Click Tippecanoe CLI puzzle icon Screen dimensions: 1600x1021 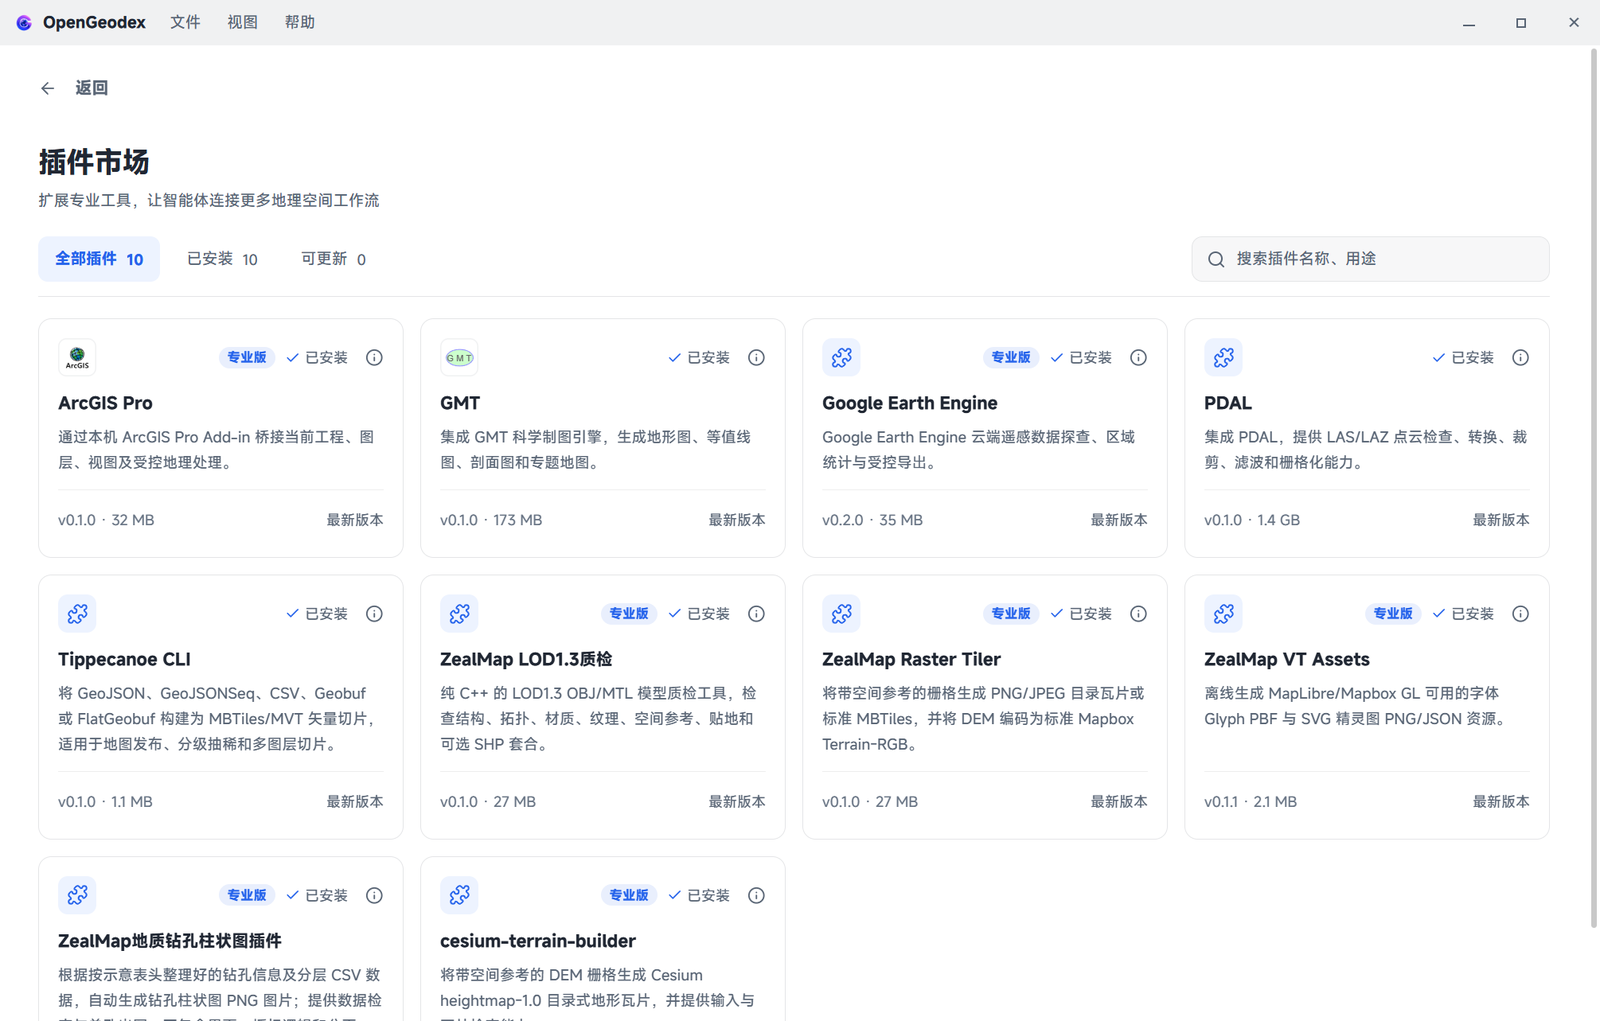click(77, 614)
